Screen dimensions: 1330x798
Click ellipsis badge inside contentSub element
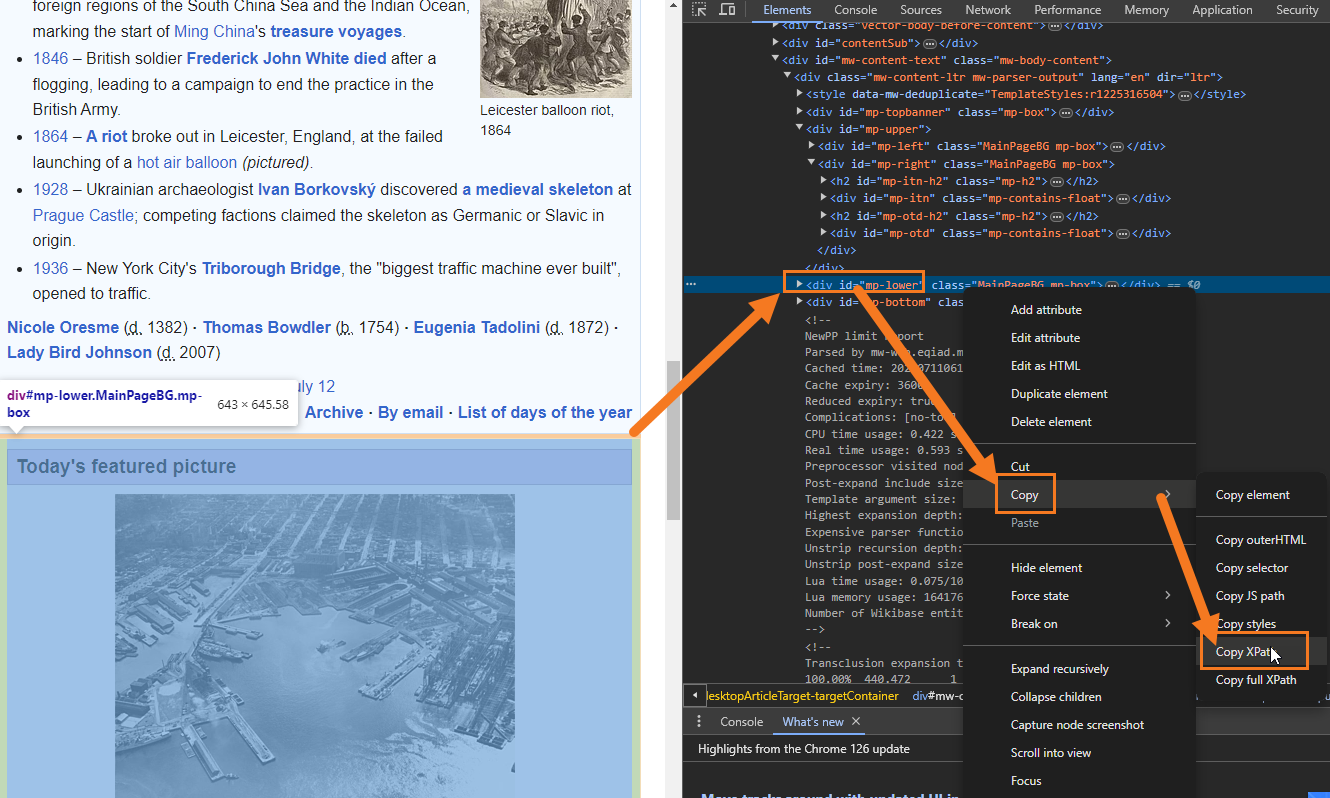click(x=929, y=44)
